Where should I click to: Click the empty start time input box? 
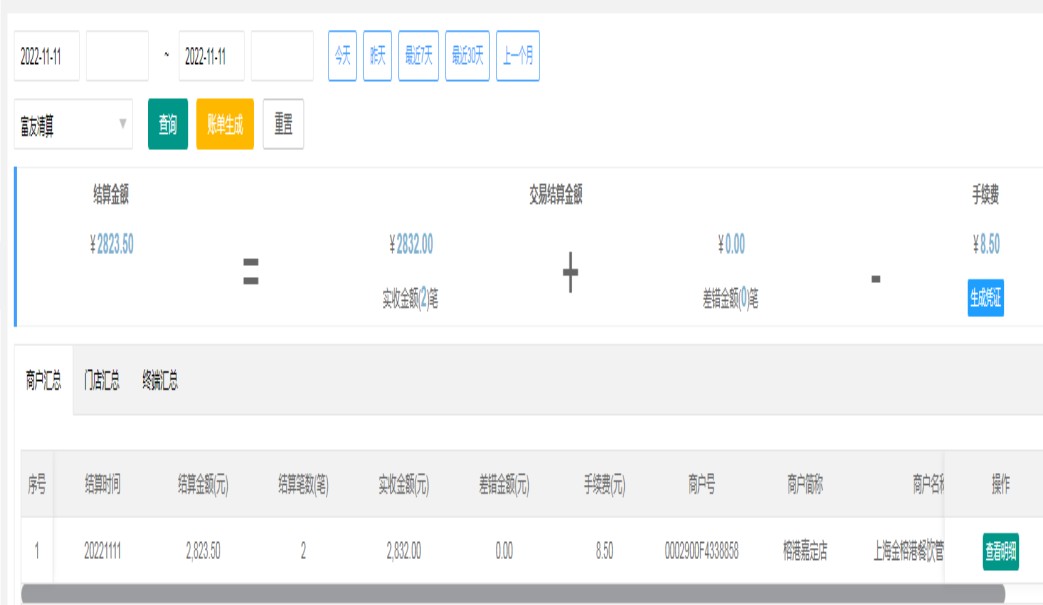[x=117, y=56]
